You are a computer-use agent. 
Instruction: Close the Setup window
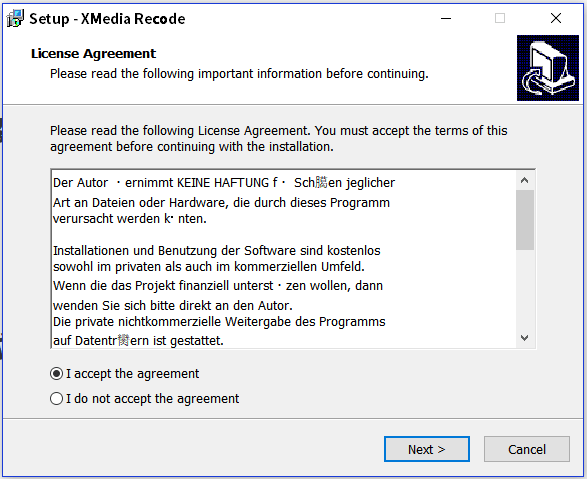[556, 18]
